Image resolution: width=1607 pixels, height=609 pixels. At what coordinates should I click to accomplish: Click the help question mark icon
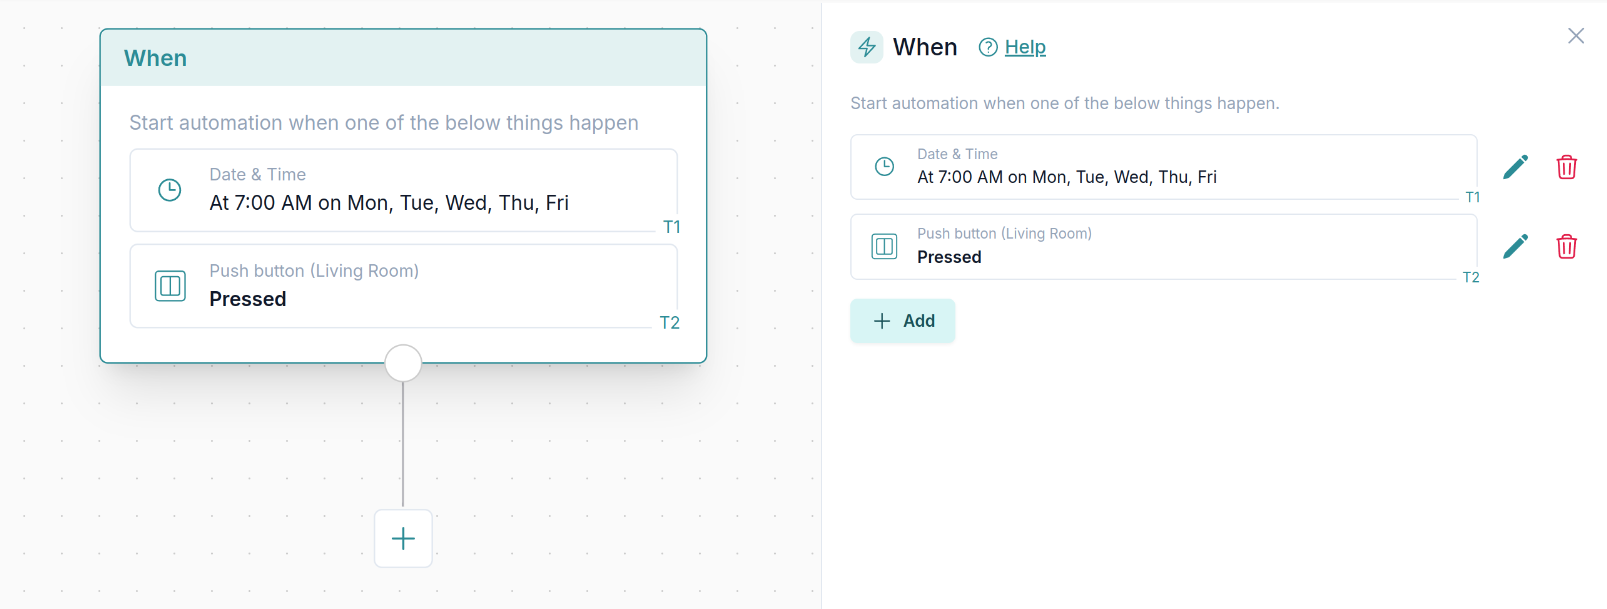(988, 47)
